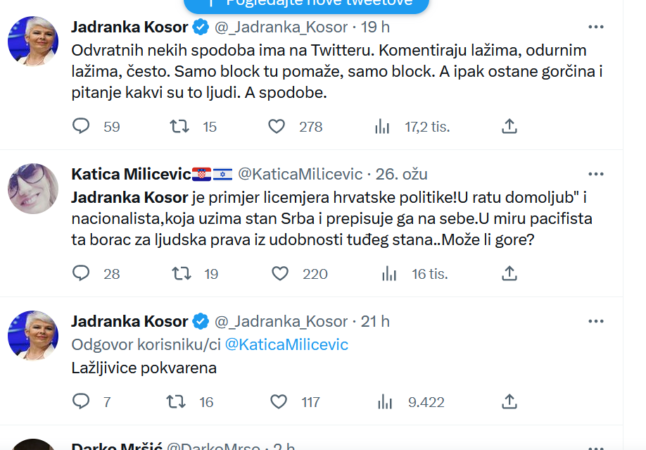The image size is (646, 450).
Task: Share the "Lažljivice pokvarena" reply
Action: pos(509,401)
